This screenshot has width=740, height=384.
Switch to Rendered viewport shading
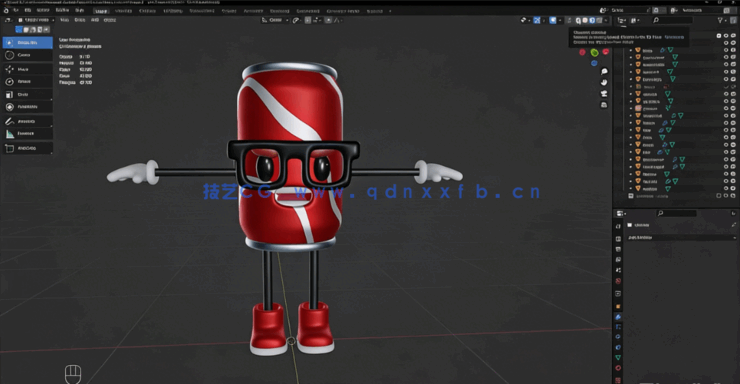[x=599, y=20]
